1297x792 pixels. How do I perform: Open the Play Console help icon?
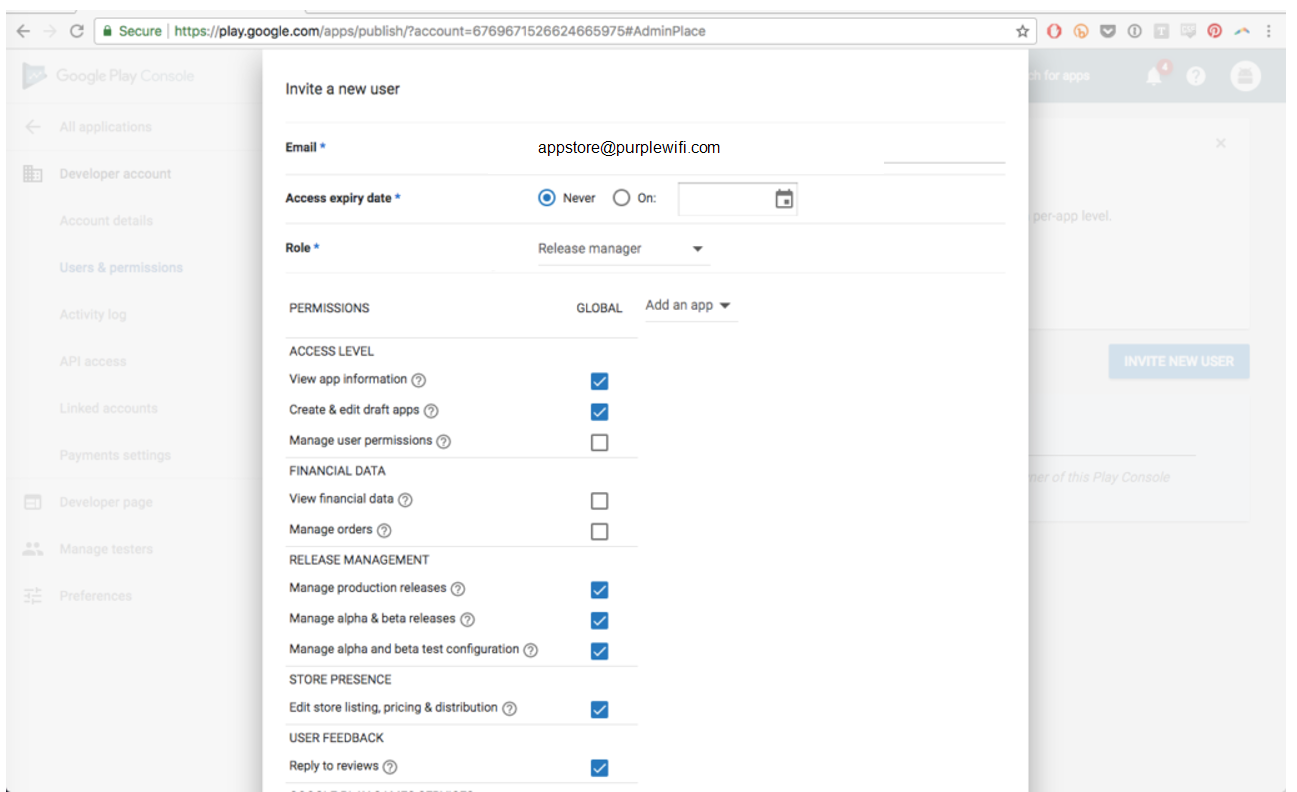[1196, 76]
